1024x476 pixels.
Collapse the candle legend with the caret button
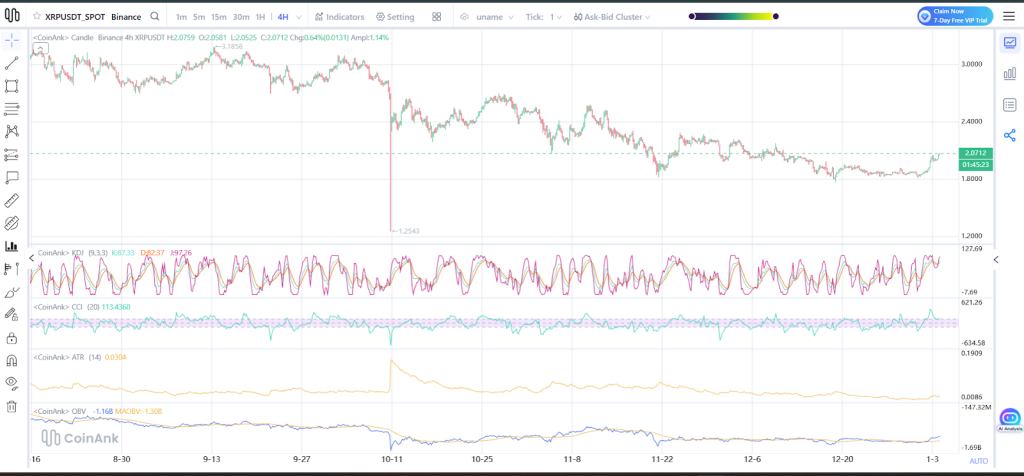pos(40,48)
